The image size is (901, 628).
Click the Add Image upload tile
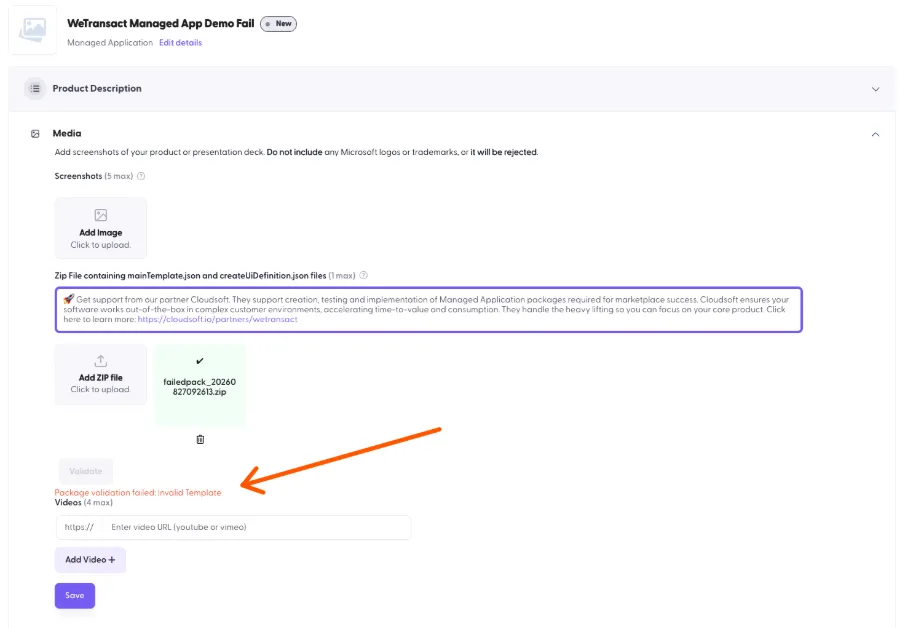coord(101,229)
